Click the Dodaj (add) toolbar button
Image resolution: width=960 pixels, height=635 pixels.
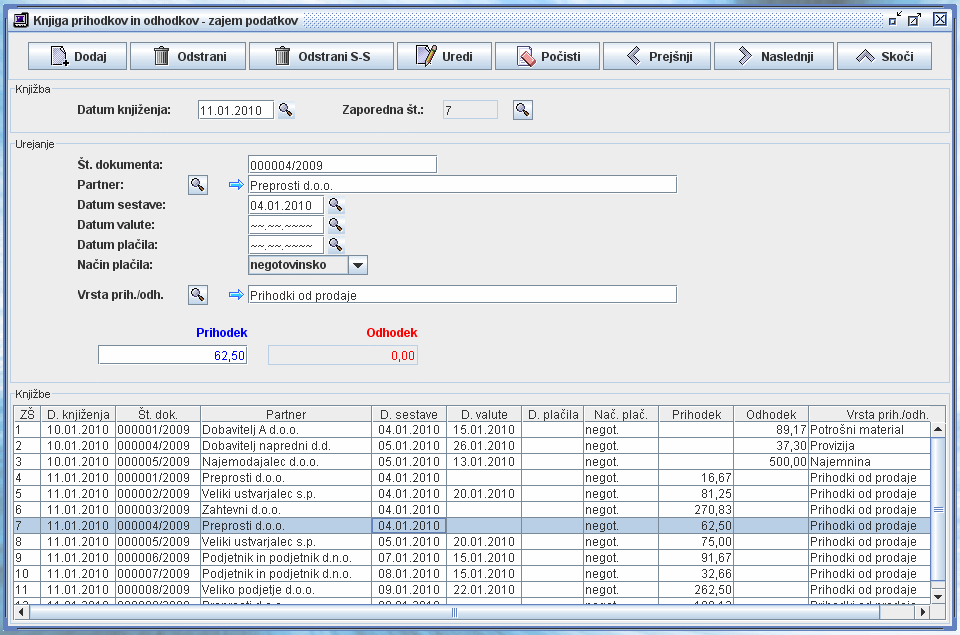[77, 56]
